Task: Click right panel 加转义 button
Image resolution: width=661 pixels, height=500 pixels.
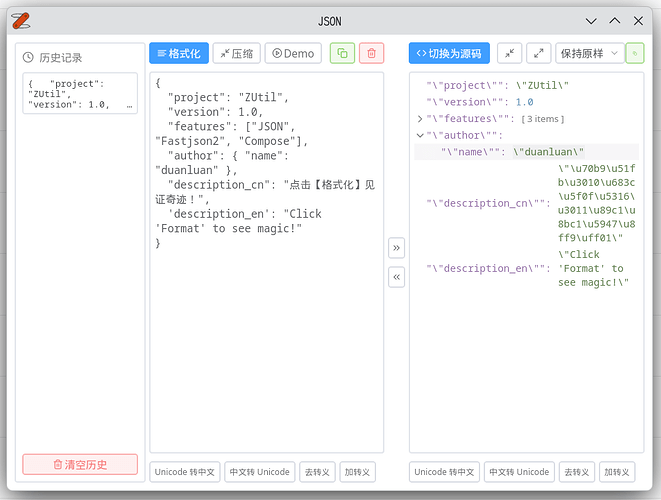Action: point(617,472)
